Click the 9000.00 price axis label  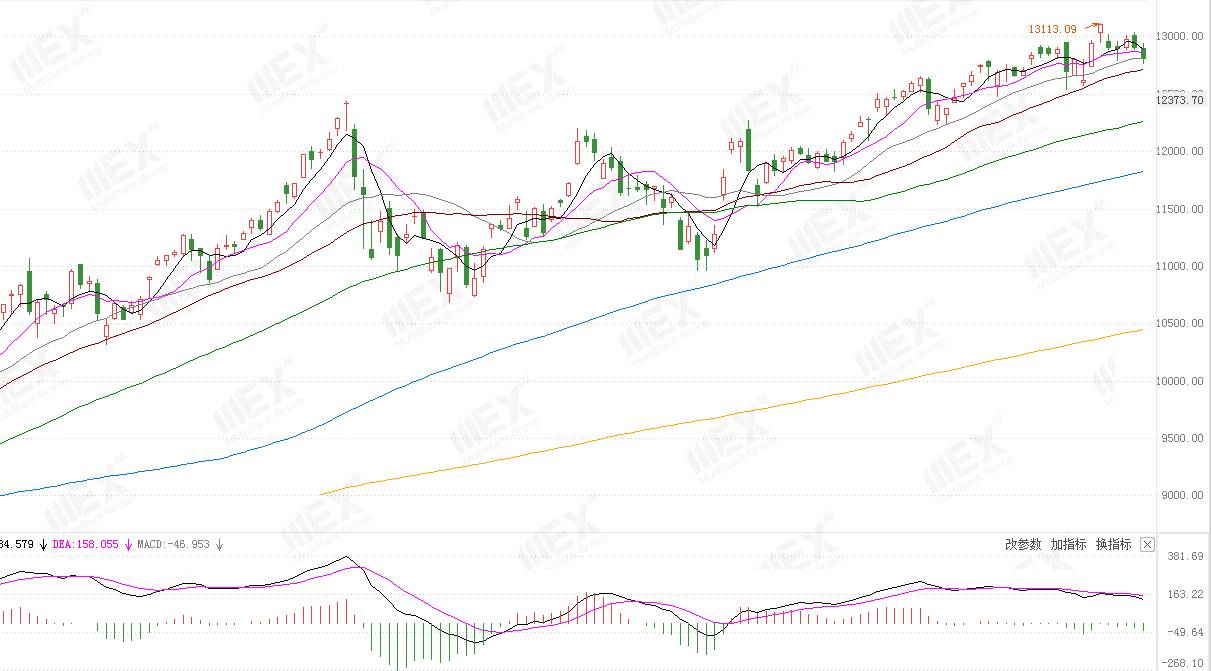pyautogui.click(x=1180, y=496)
